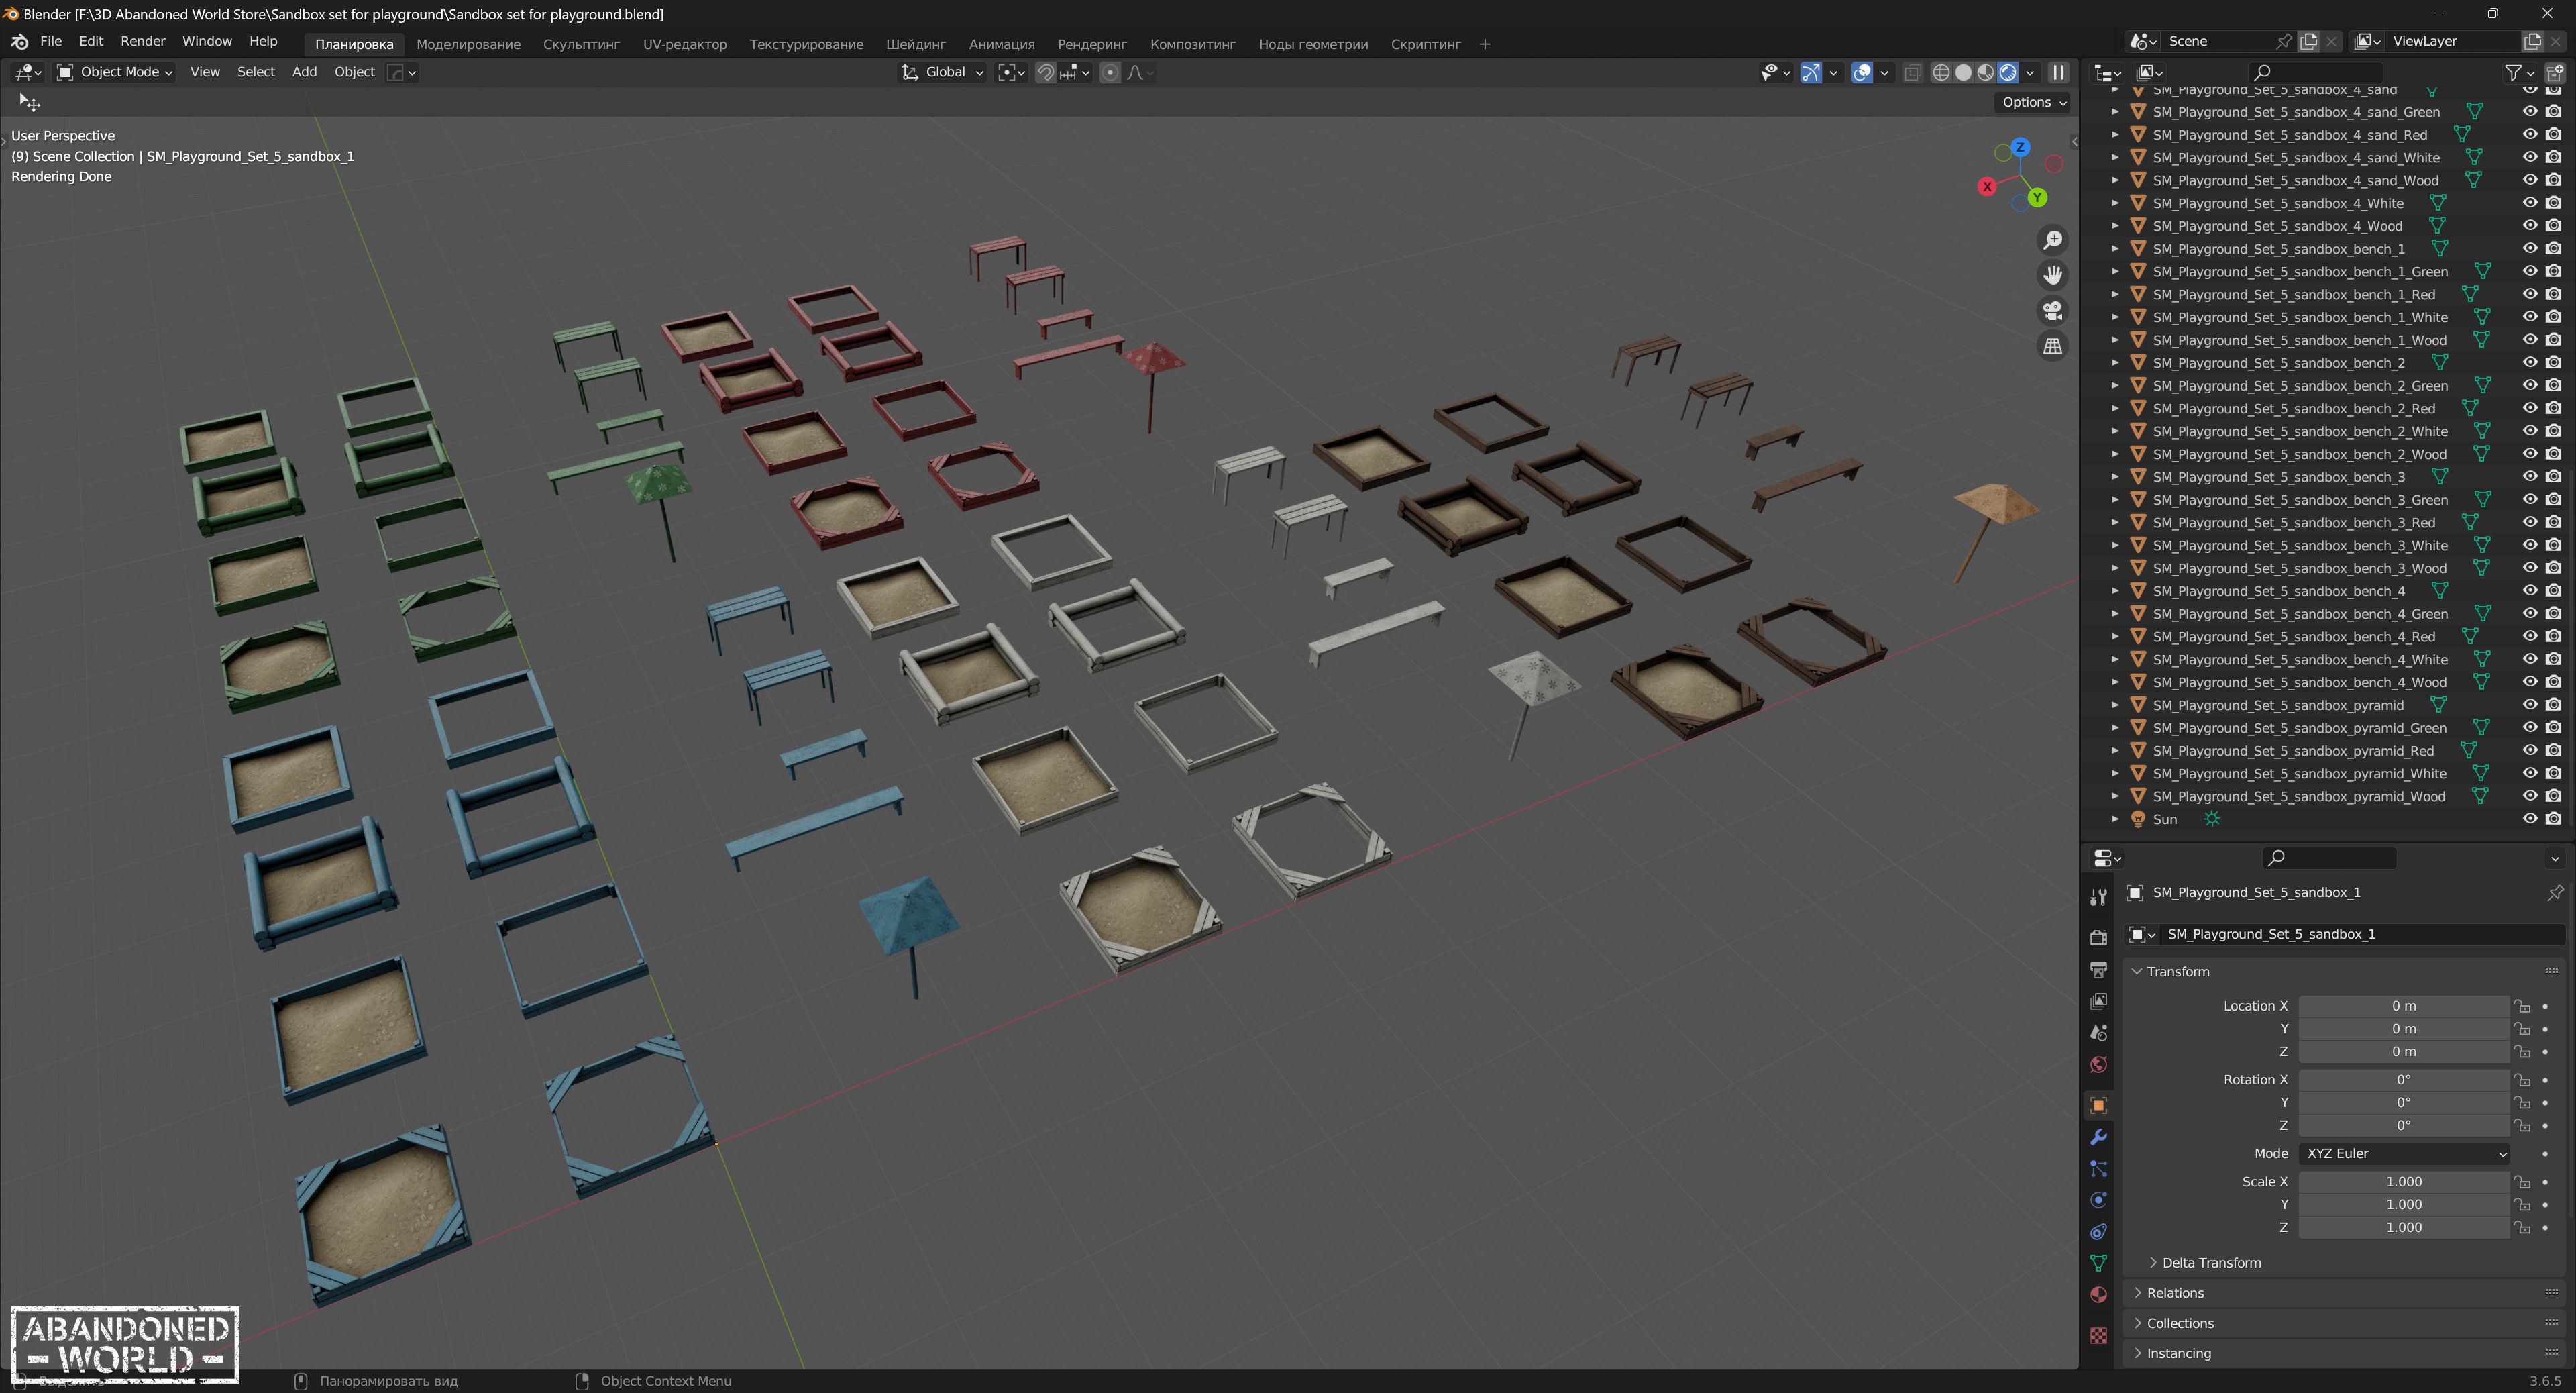Open the Object Data mesh tab
Screen dimensions: 2576x1393
click(x=2098, y=1263)
